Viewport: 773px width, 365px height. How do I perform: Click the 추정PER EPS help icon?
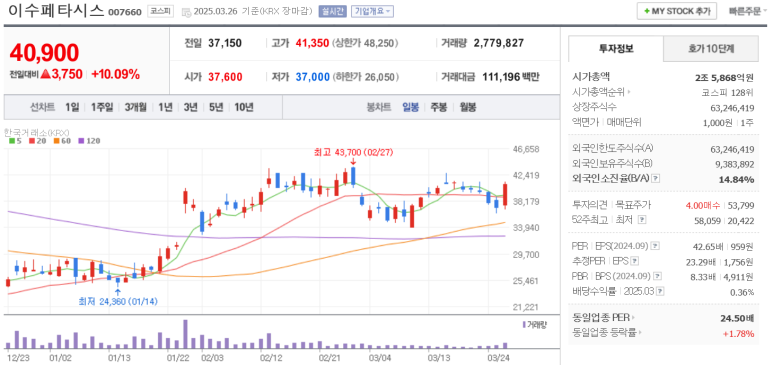coord(634,260)
